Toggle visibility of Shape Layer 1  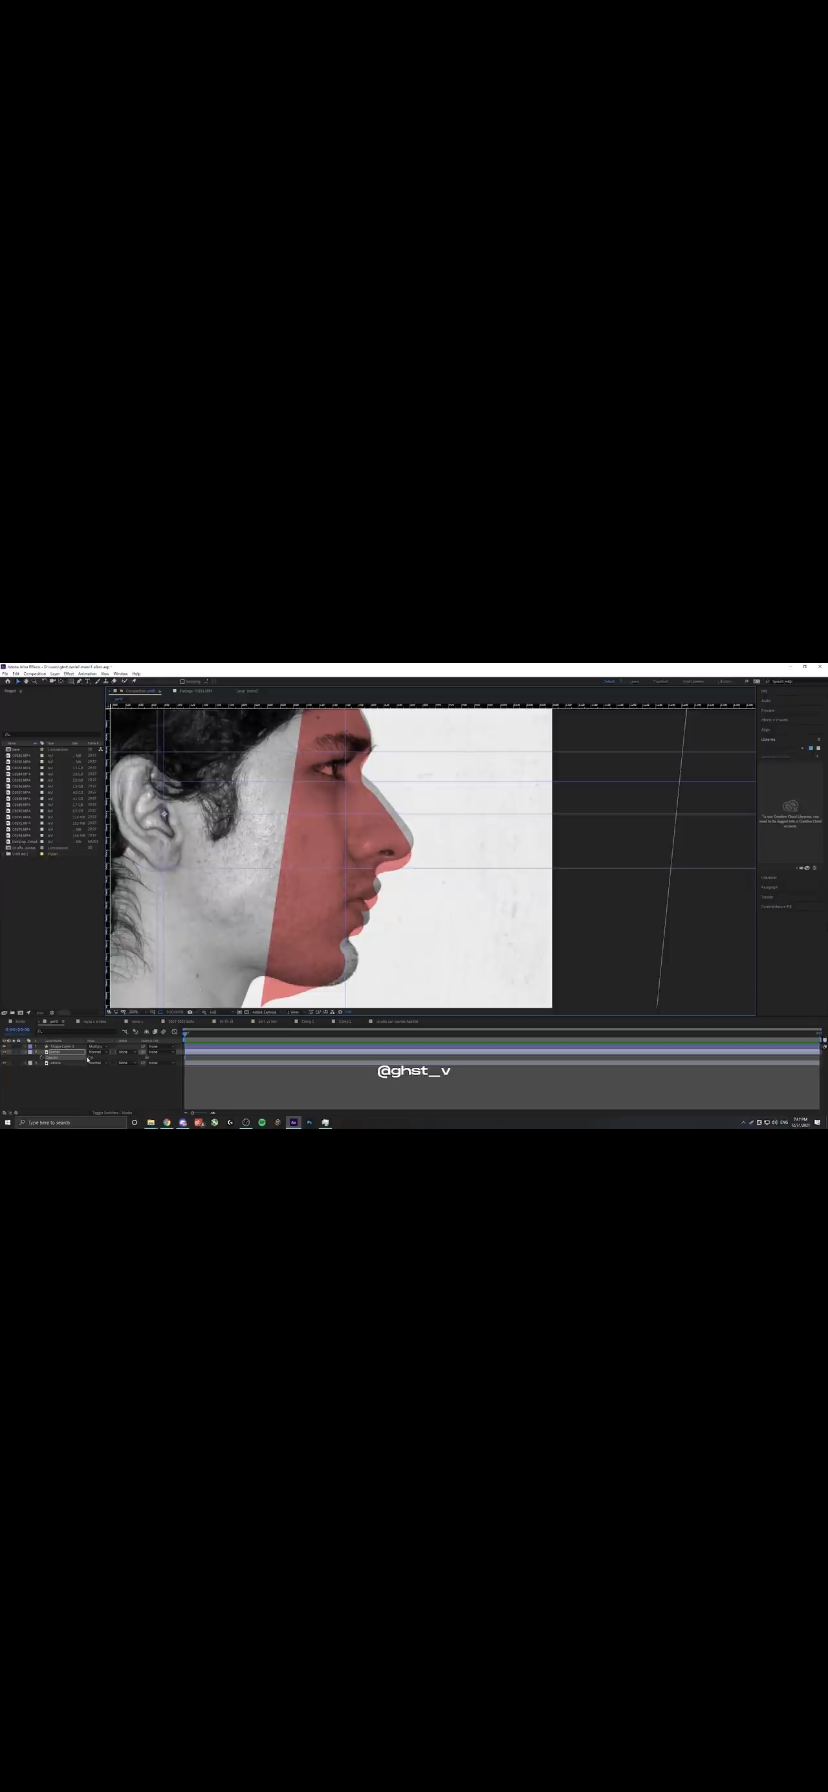[4, 1046]
